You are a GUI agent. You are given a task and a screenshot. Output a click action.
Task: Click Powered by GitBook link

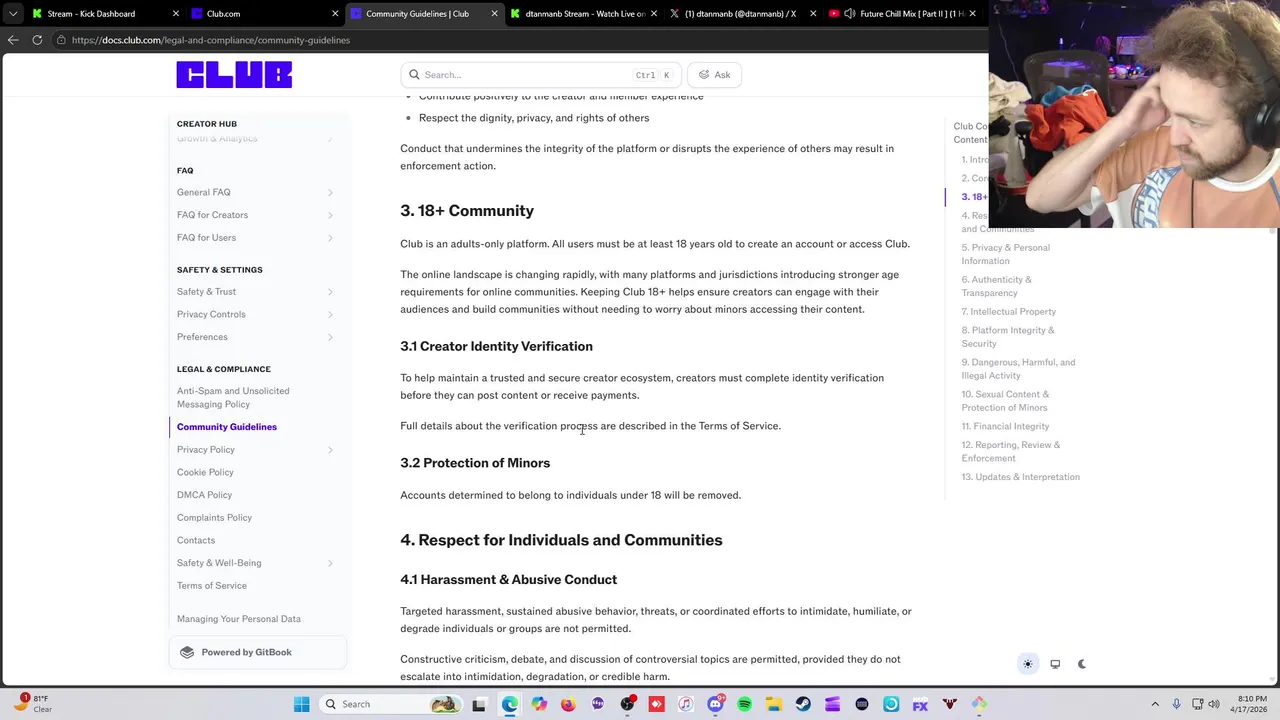tap(258, 652)
